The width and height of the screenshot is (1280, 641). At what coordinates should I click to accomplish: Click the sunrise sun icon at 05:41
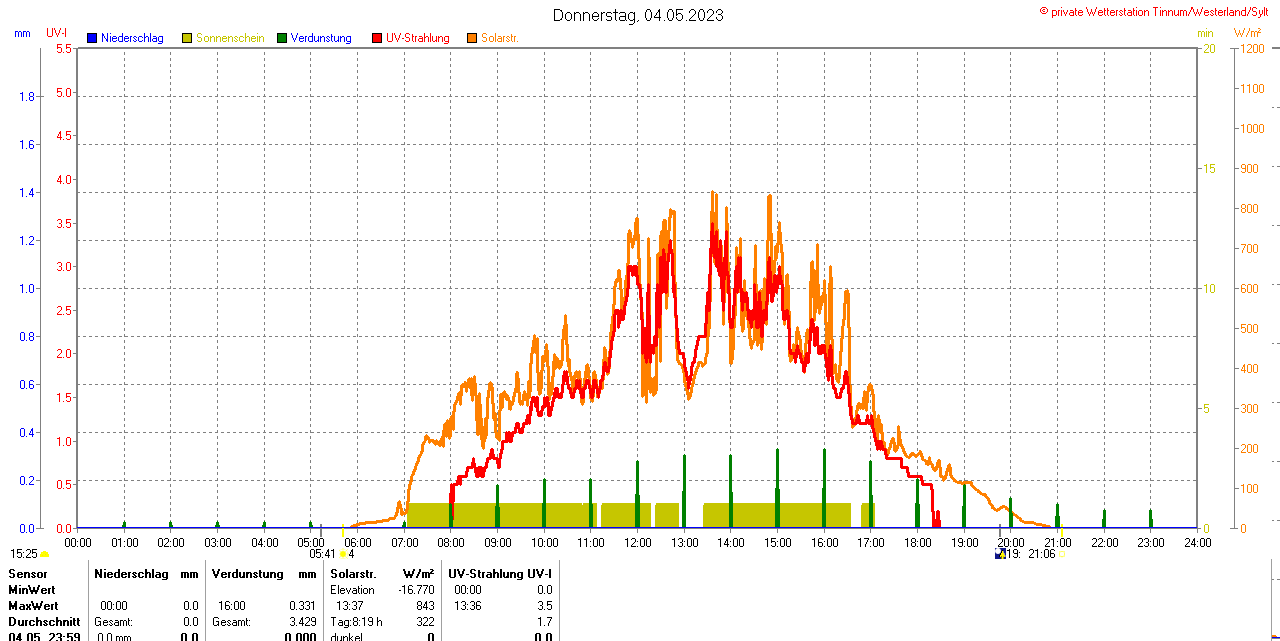pyautogui.click(x=342, y=554)
